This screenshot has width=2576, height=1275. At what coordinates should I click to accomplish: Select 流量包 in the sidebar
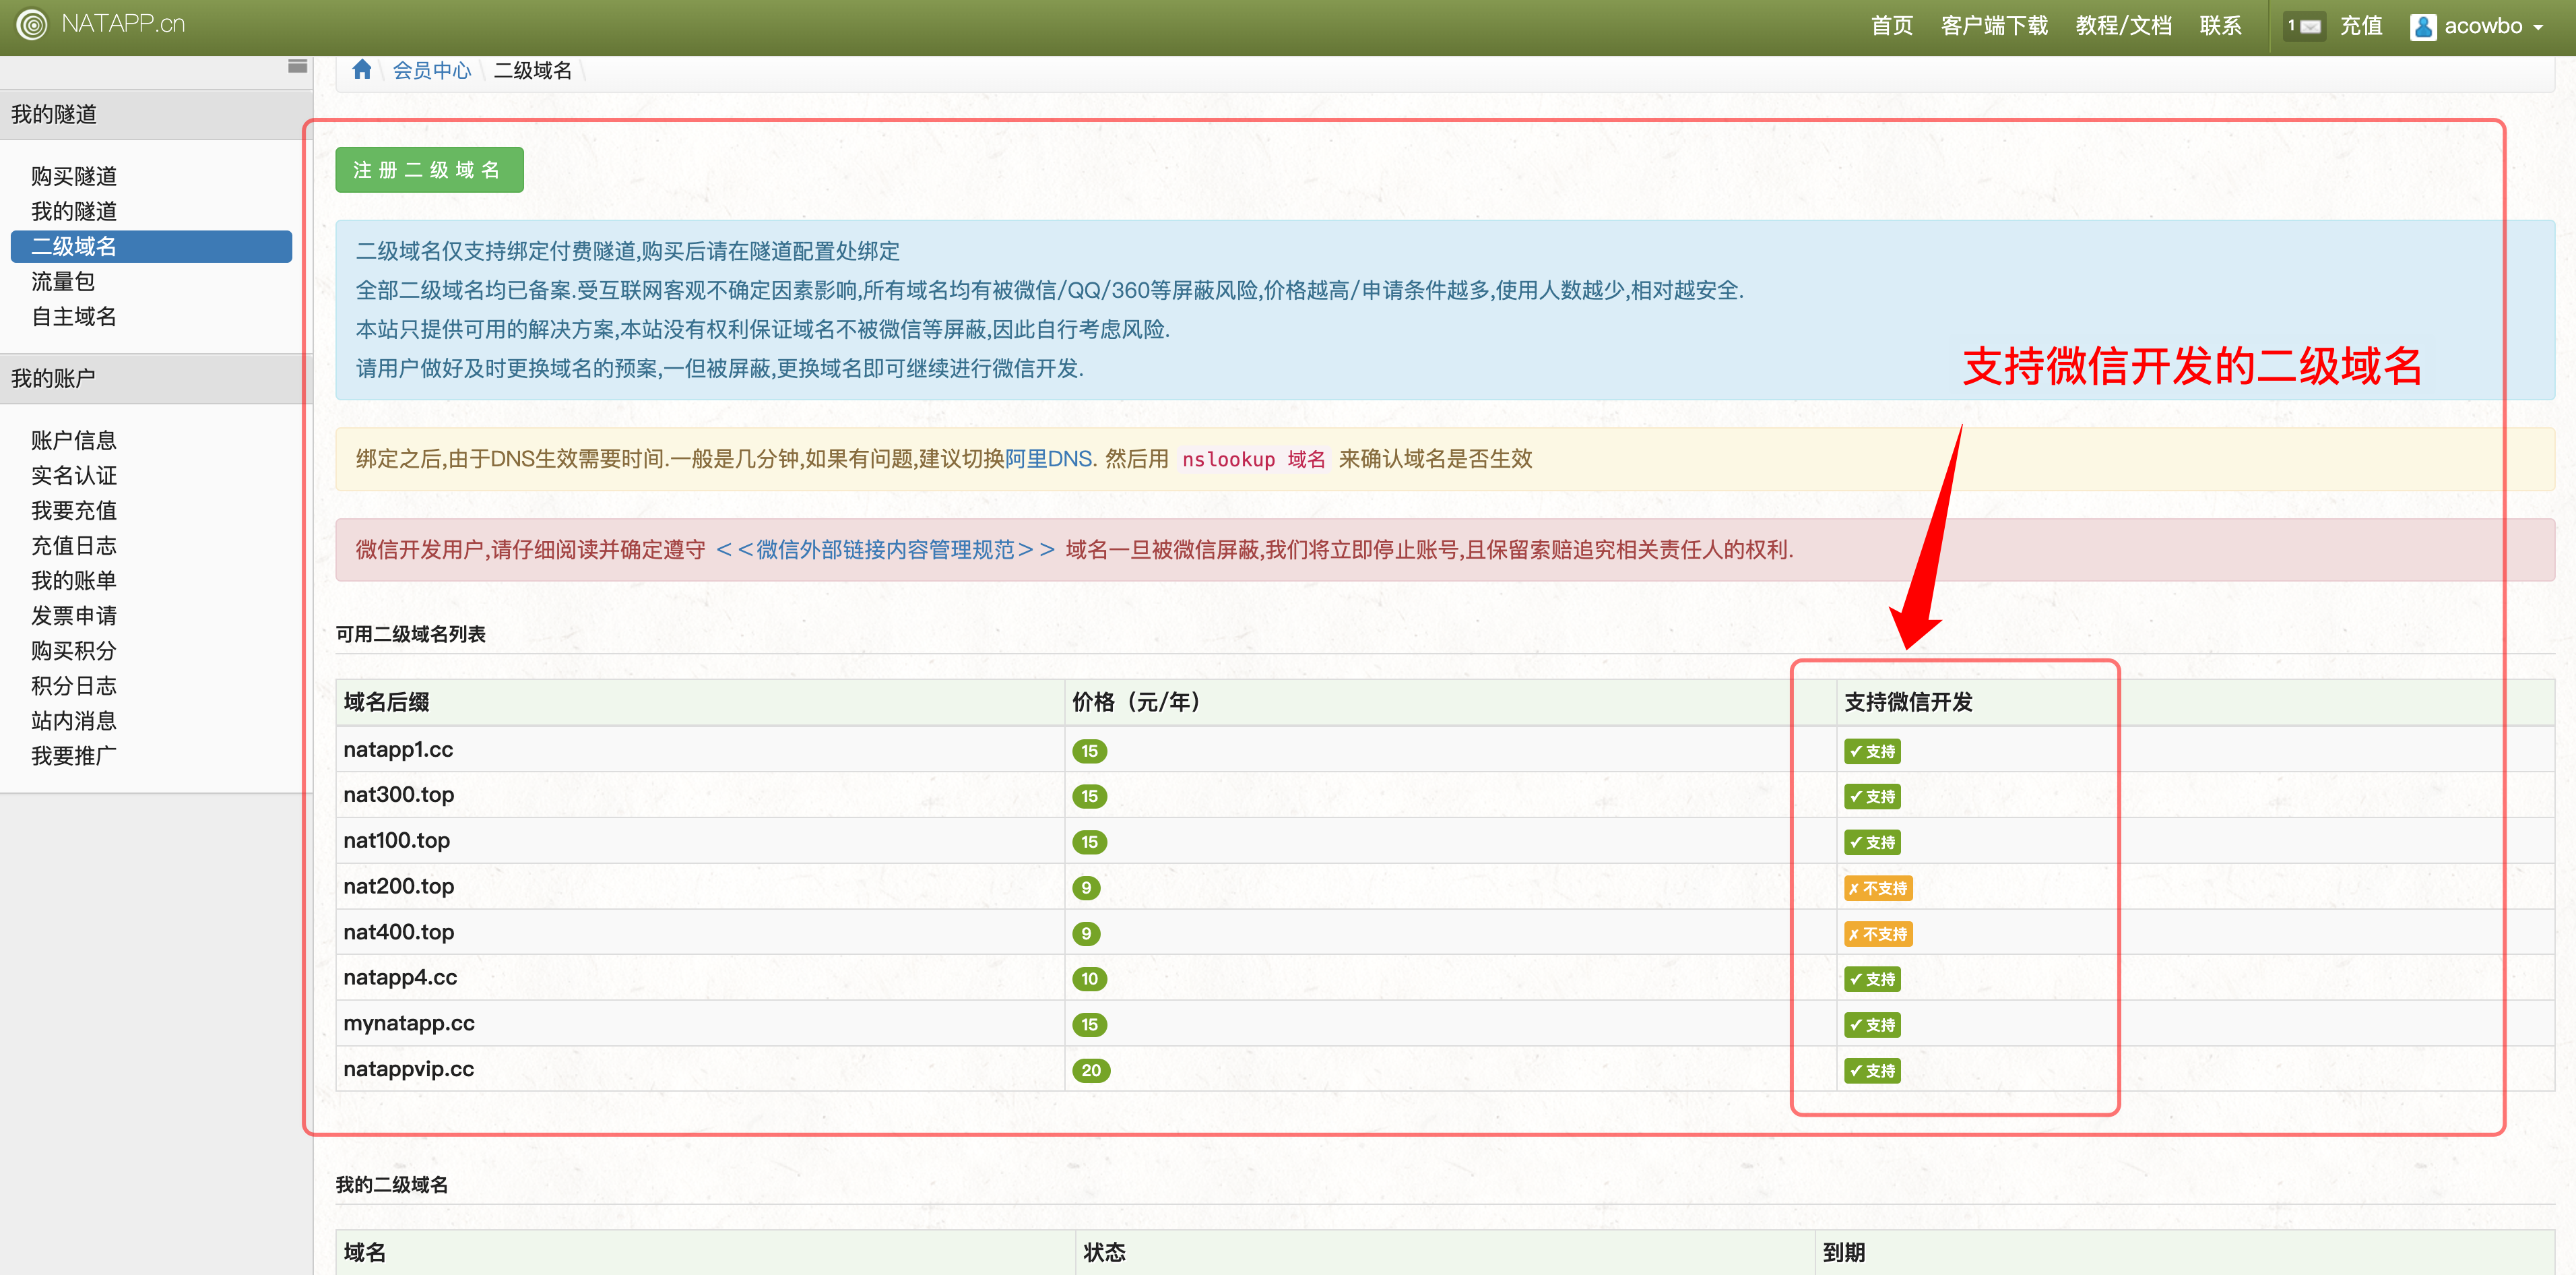pyautogui.click(x=63, y=281)
